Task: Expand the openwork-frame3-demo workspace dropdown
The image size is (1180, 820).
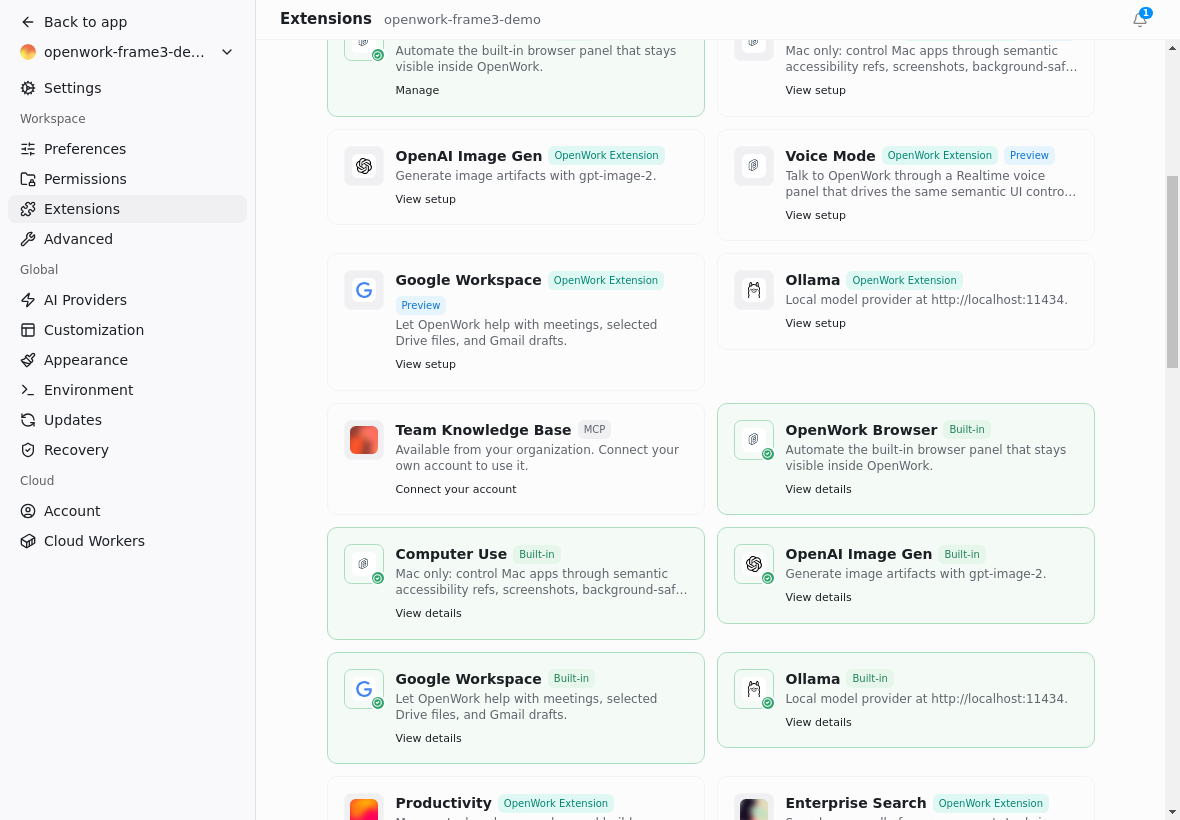Action: coord(227,52)
